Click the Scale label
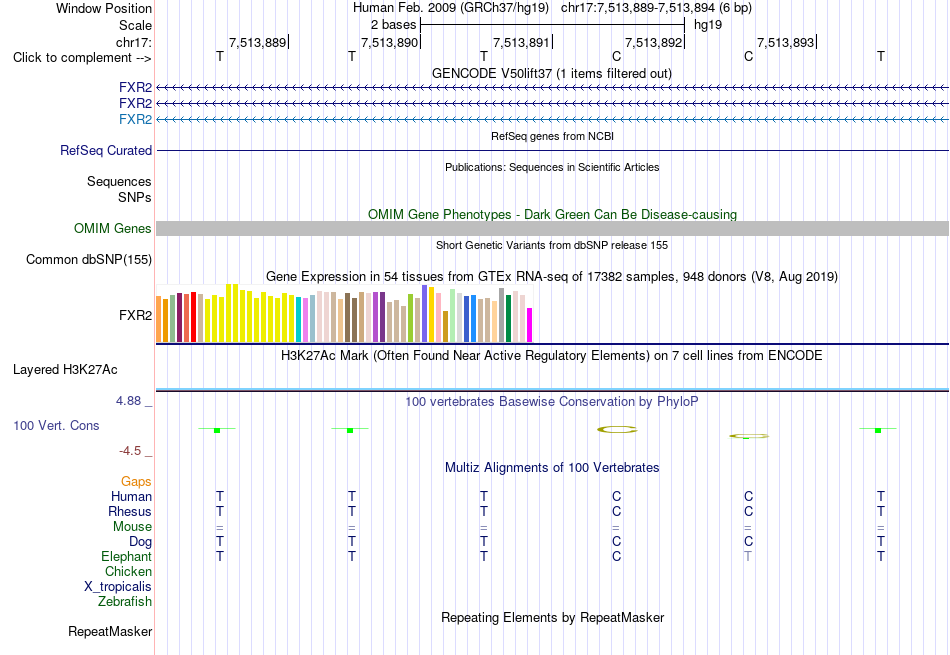The width and height of the screenshot is (950, 655). pyautogui.click(x=135, y=25)
